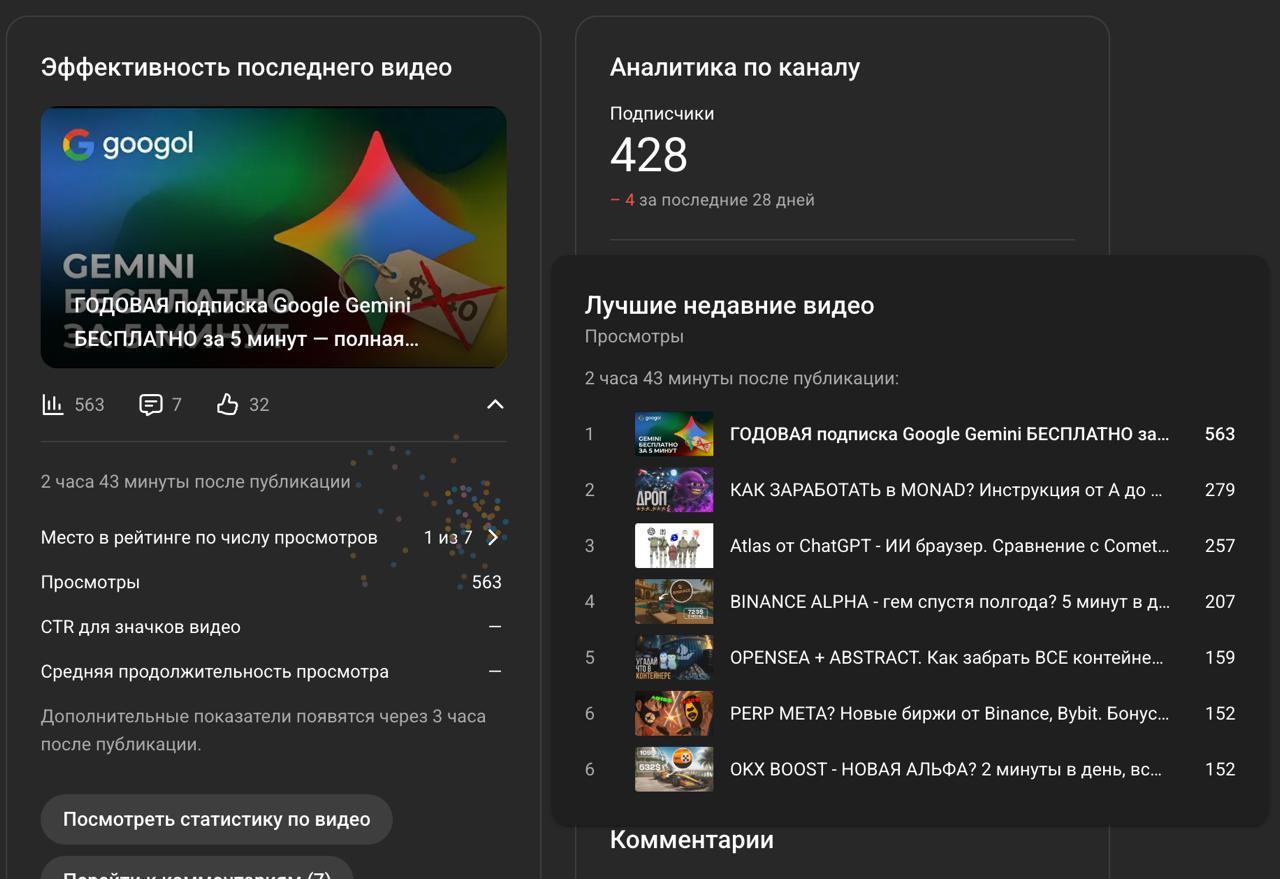The image size is (1280, 879).
Task: Open the "Atlas от ChatGPT - ИИ браузер" video title
Action: 949,546
